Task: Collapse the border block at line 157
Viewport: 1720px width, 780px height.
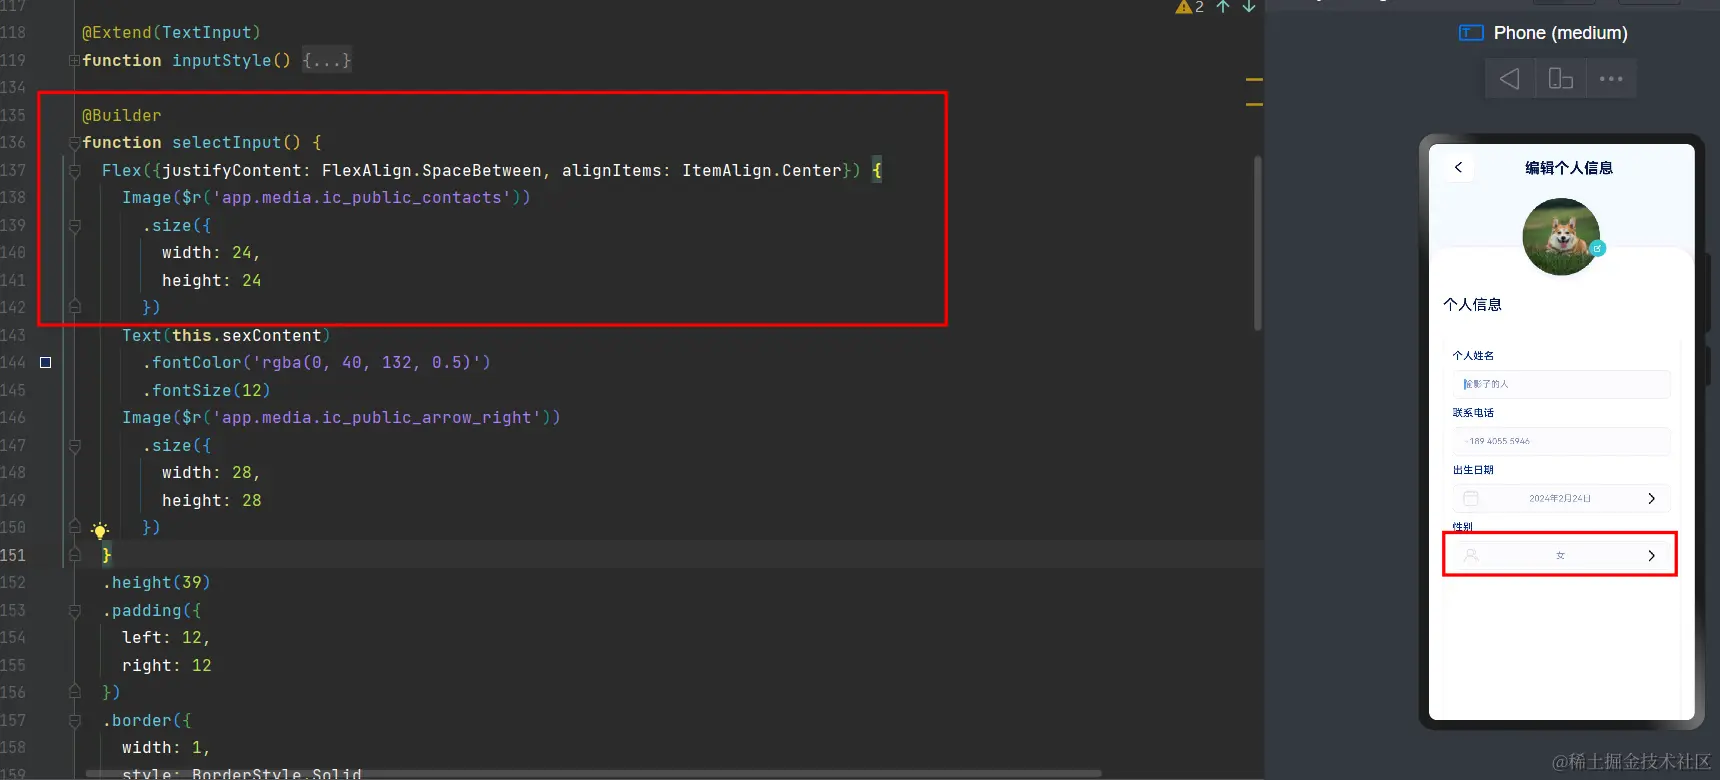Action: click(74, 721)
